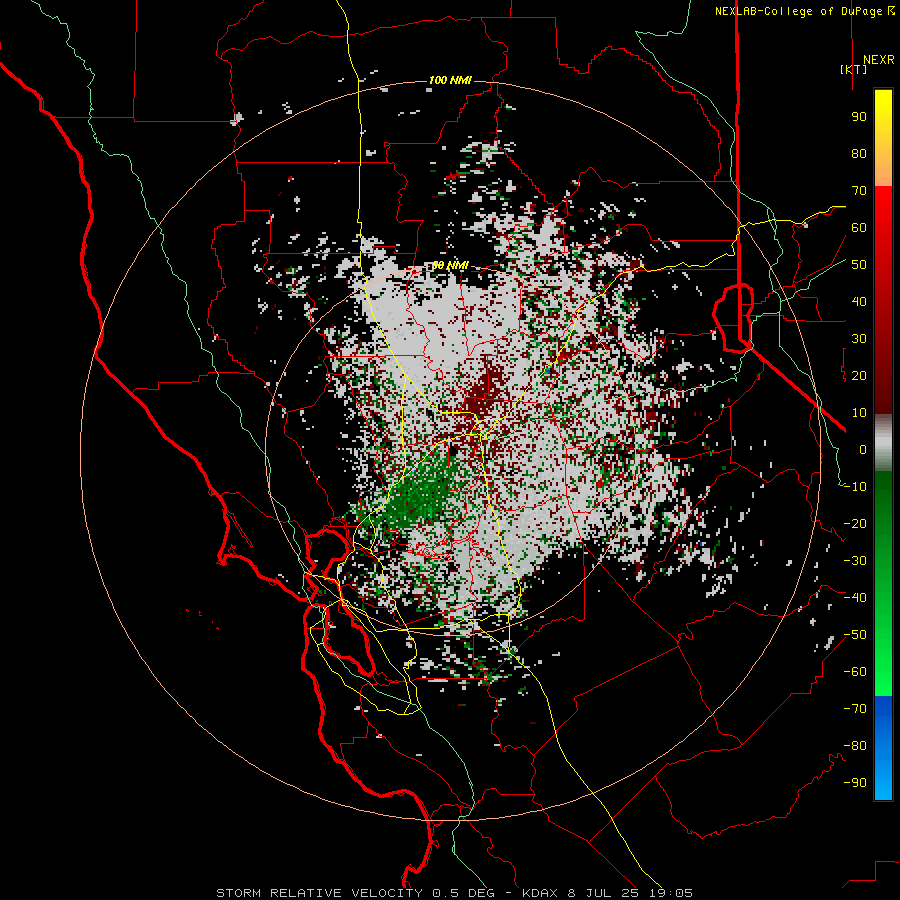Click the -30 value on velocity scale
Viewport: 900px width, 900px height.
855,561
